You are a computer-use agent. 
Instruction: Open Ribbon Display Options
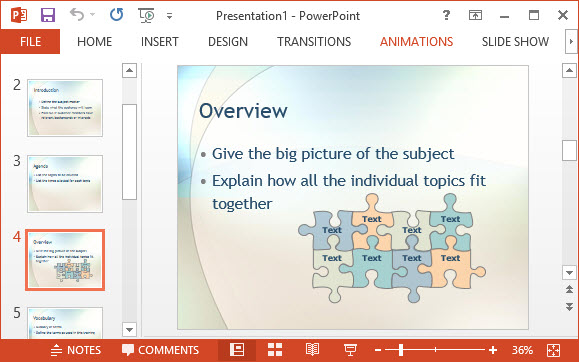pyautogui.click(x=475, y=15)
